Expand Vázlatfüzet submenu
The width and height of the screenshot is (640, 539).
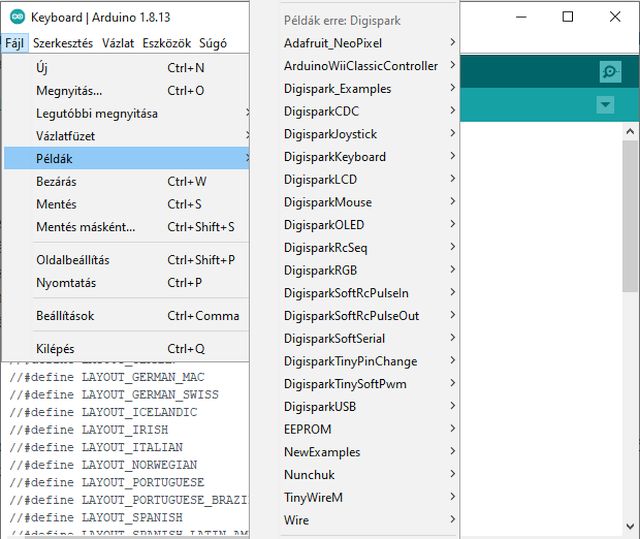point(127,136)
